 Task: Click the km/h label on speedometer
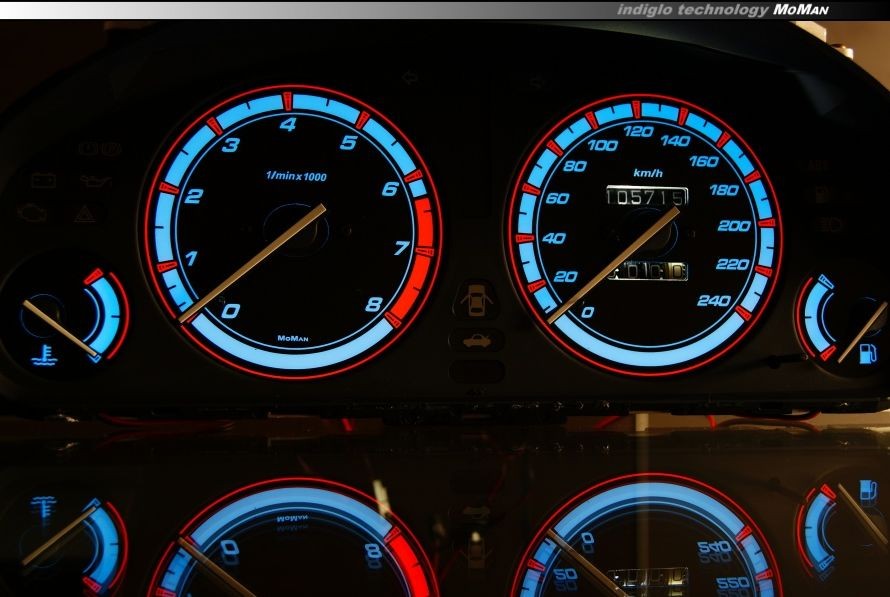[646, 172]
